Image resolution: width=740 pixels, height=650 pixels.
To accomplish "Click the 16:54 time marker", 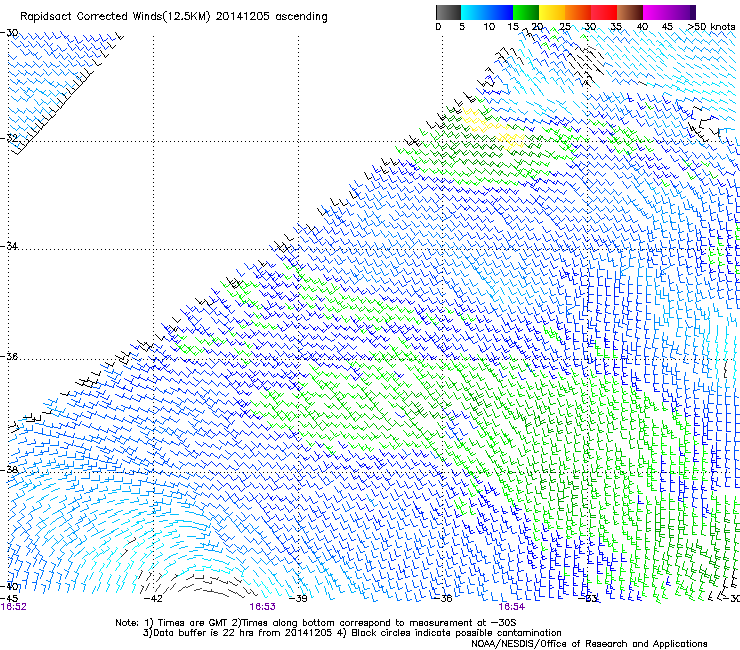I will (x=512, y=607).
